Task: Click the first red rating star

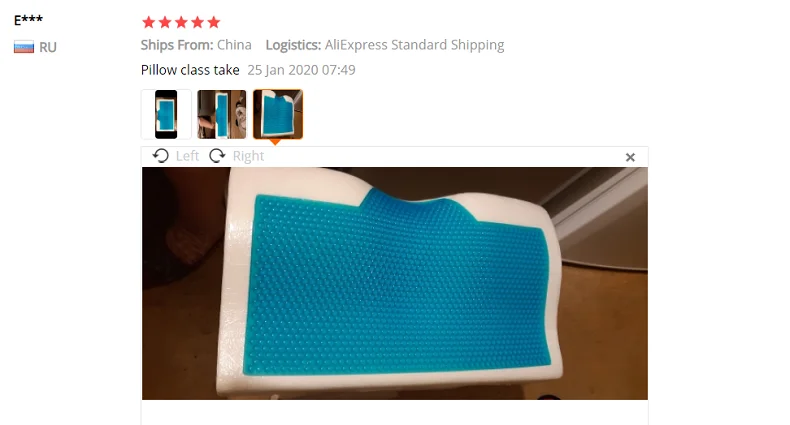Action: tap(149, 22)
